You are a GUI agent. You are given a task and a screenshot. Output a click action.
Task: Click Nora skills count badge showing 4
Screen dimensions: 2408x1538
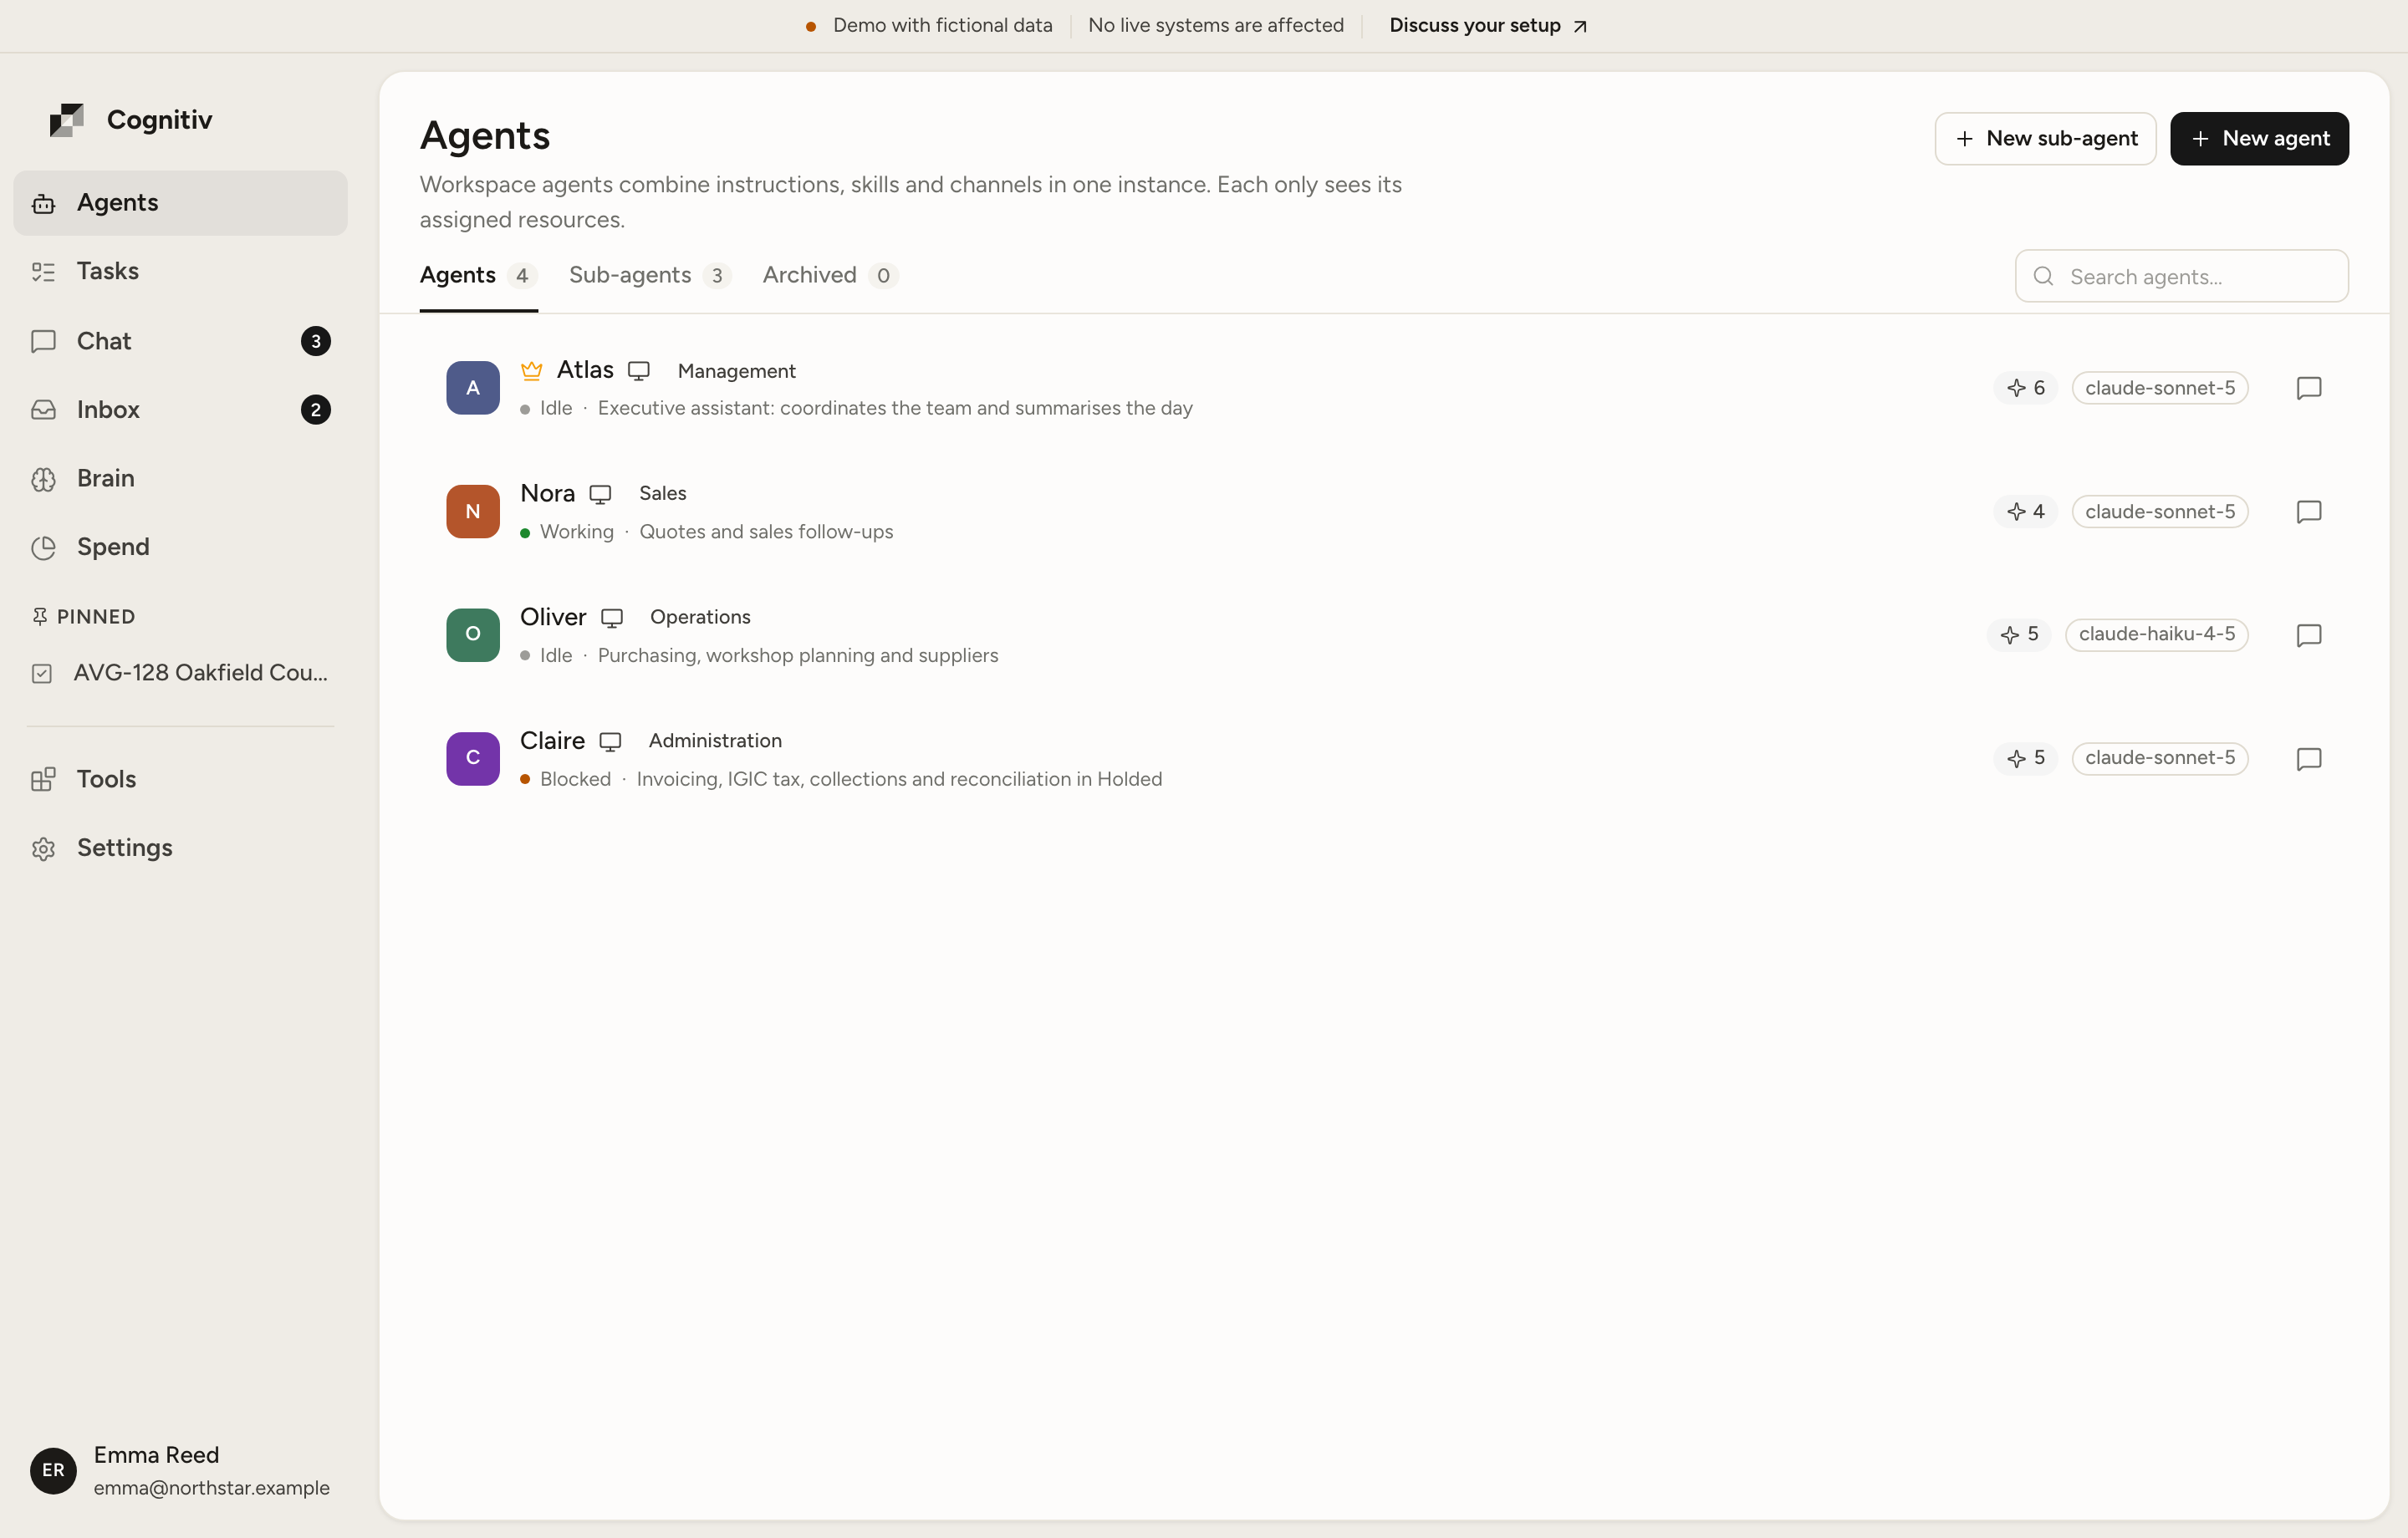pyautogui.click(x=2025, y=512)
